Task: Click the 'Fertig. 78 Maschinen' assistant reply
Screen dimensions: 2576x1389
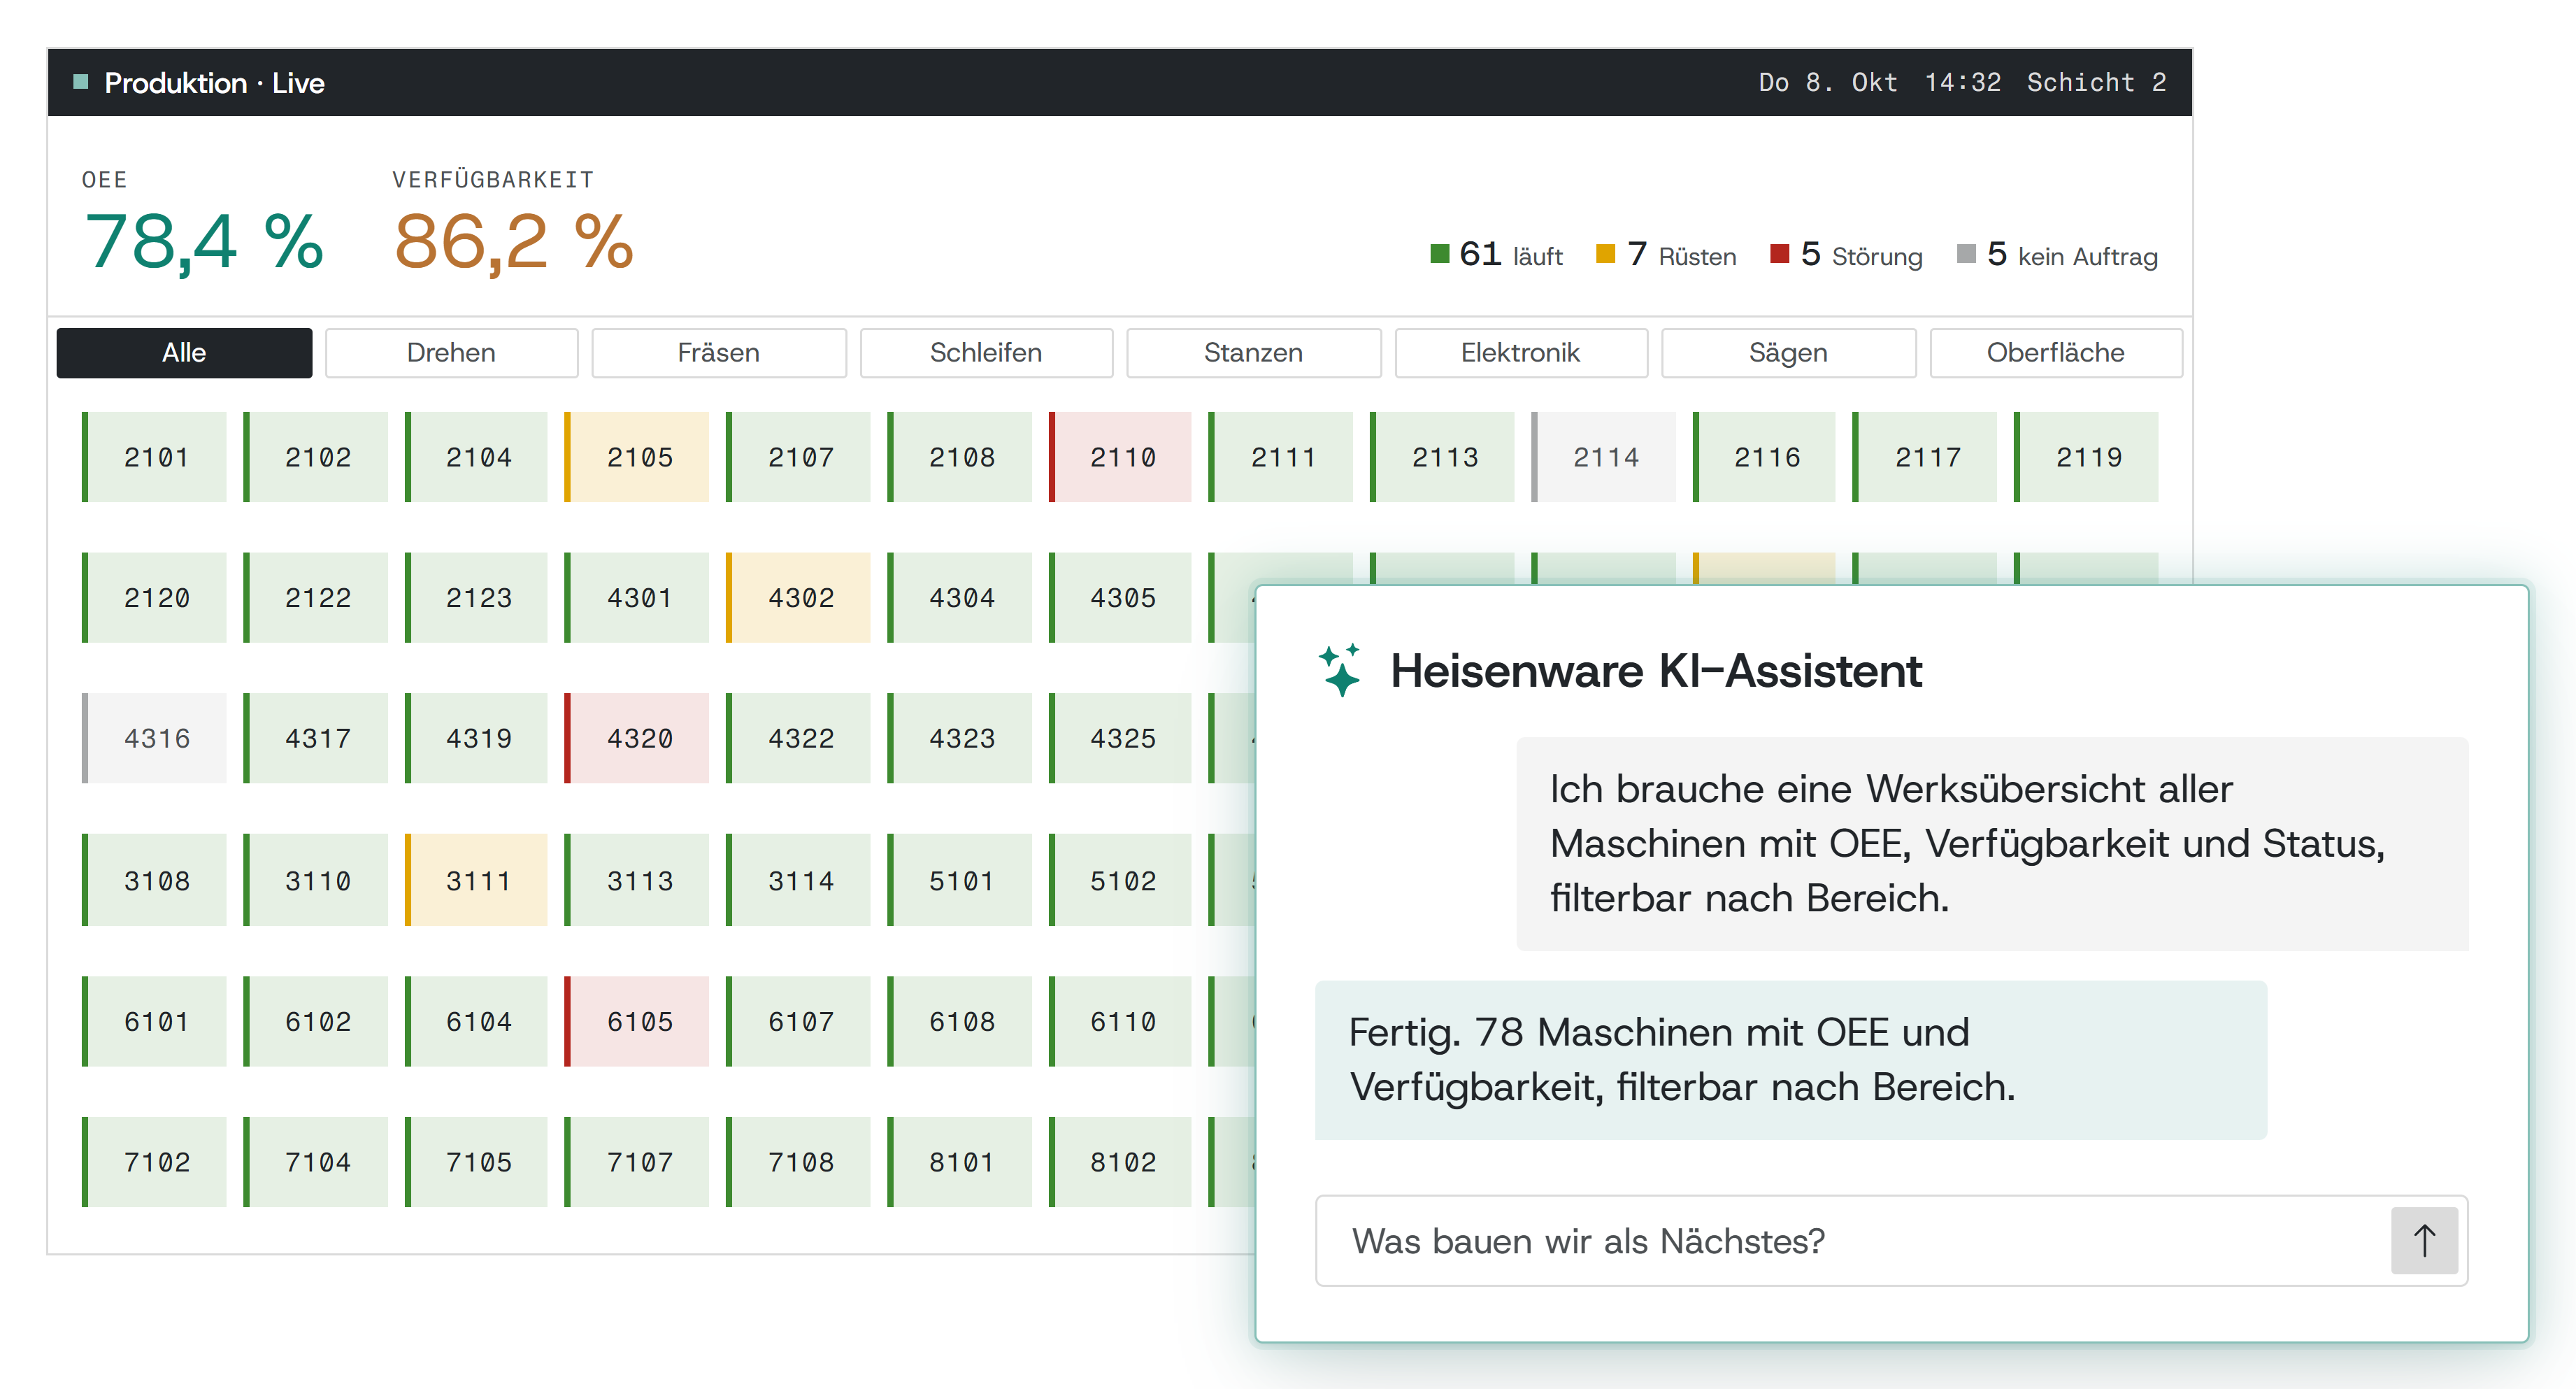Action: [x=1790, y=1059]
